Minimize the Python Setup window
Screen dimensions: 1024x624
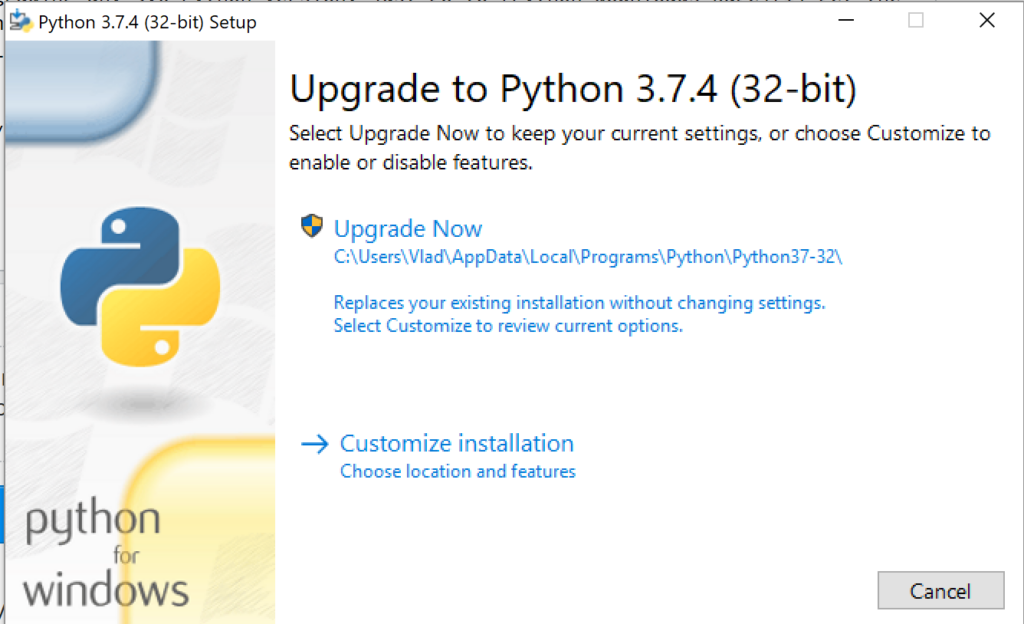(845, 20)
